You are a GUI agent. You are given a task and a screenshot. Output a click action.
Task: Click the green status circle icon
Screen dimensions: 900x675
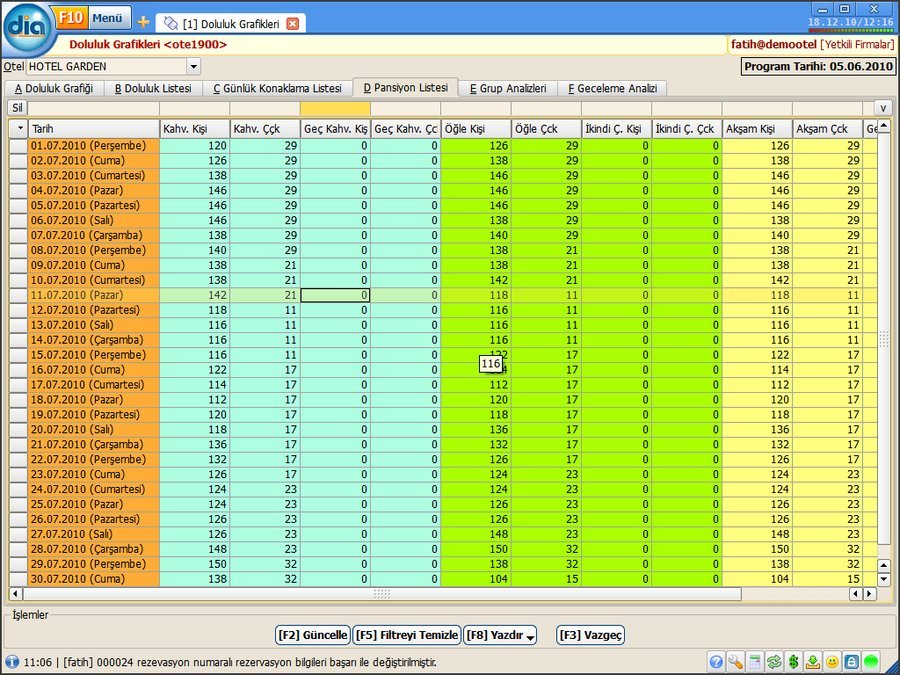click(871, 662)
